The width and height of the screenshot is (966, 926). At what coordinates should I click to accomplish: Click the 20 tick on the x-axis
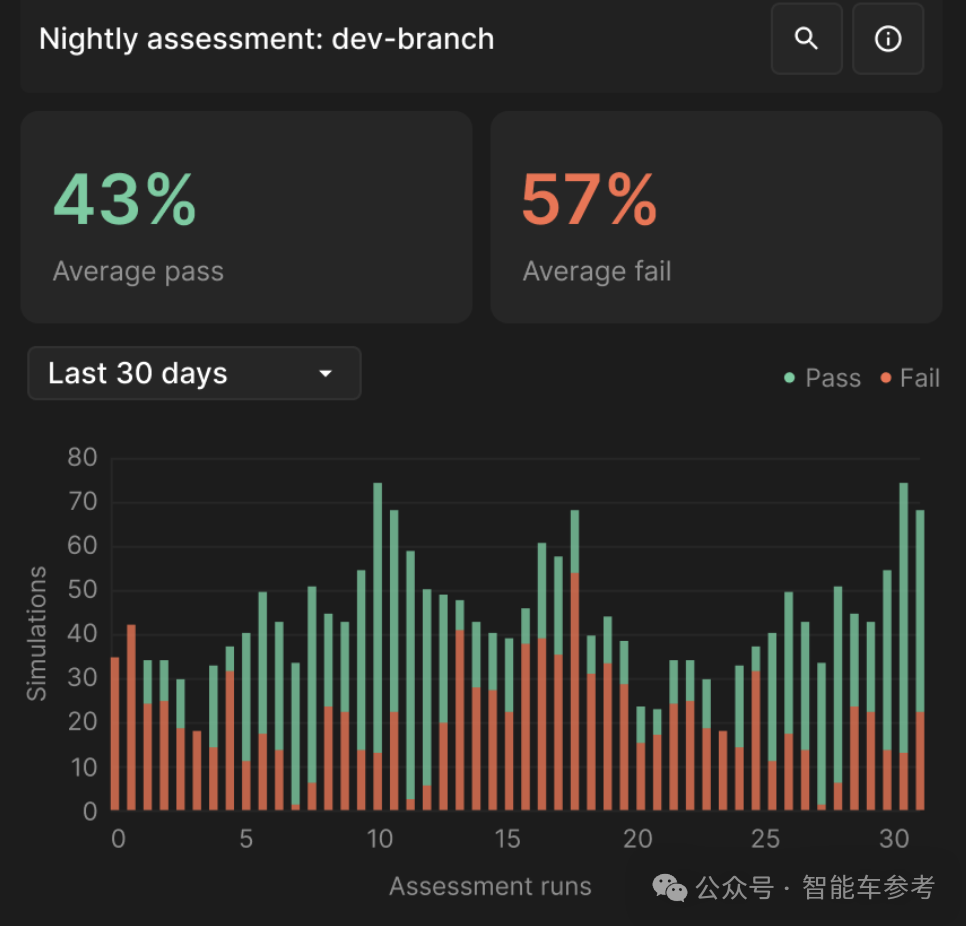click(638, 839)
